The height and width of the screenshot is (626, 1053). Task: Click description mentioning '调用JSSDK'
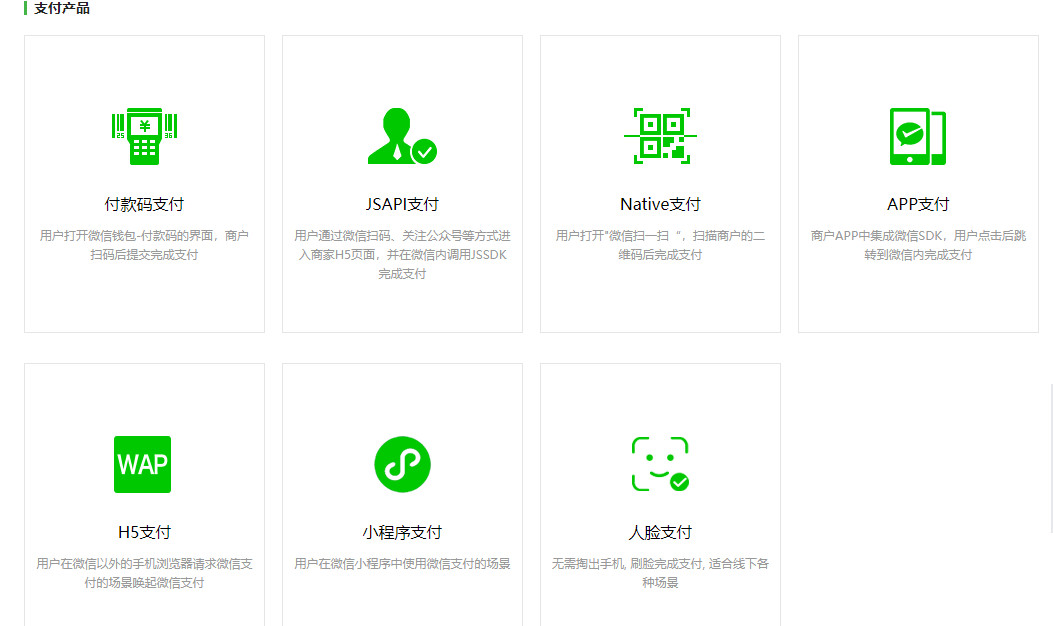pyautogui.click(x=402, y=255)
